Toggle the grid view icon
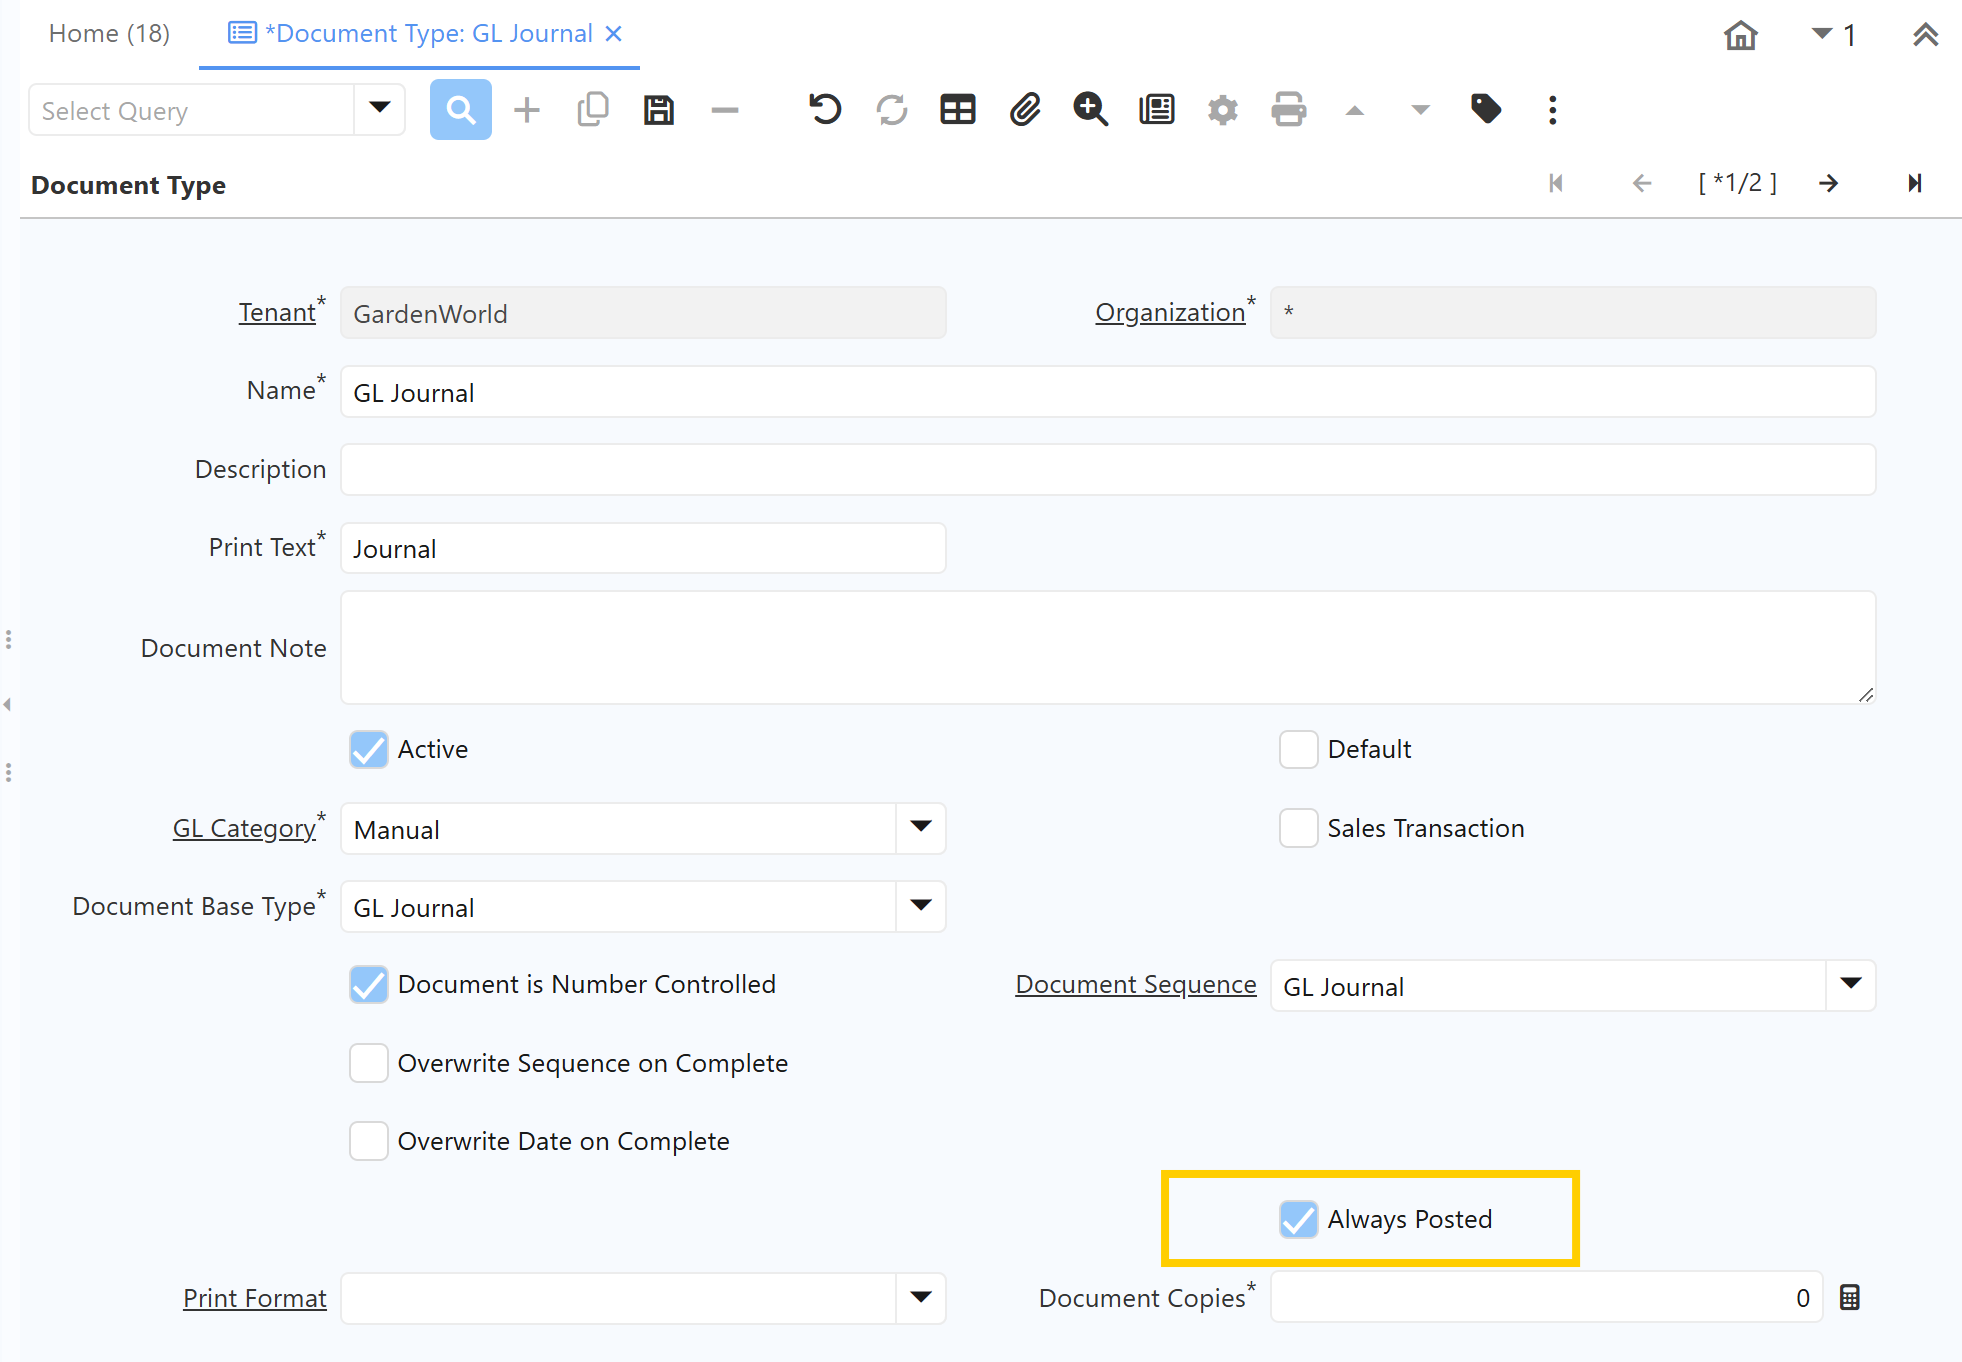 point(957,110)
